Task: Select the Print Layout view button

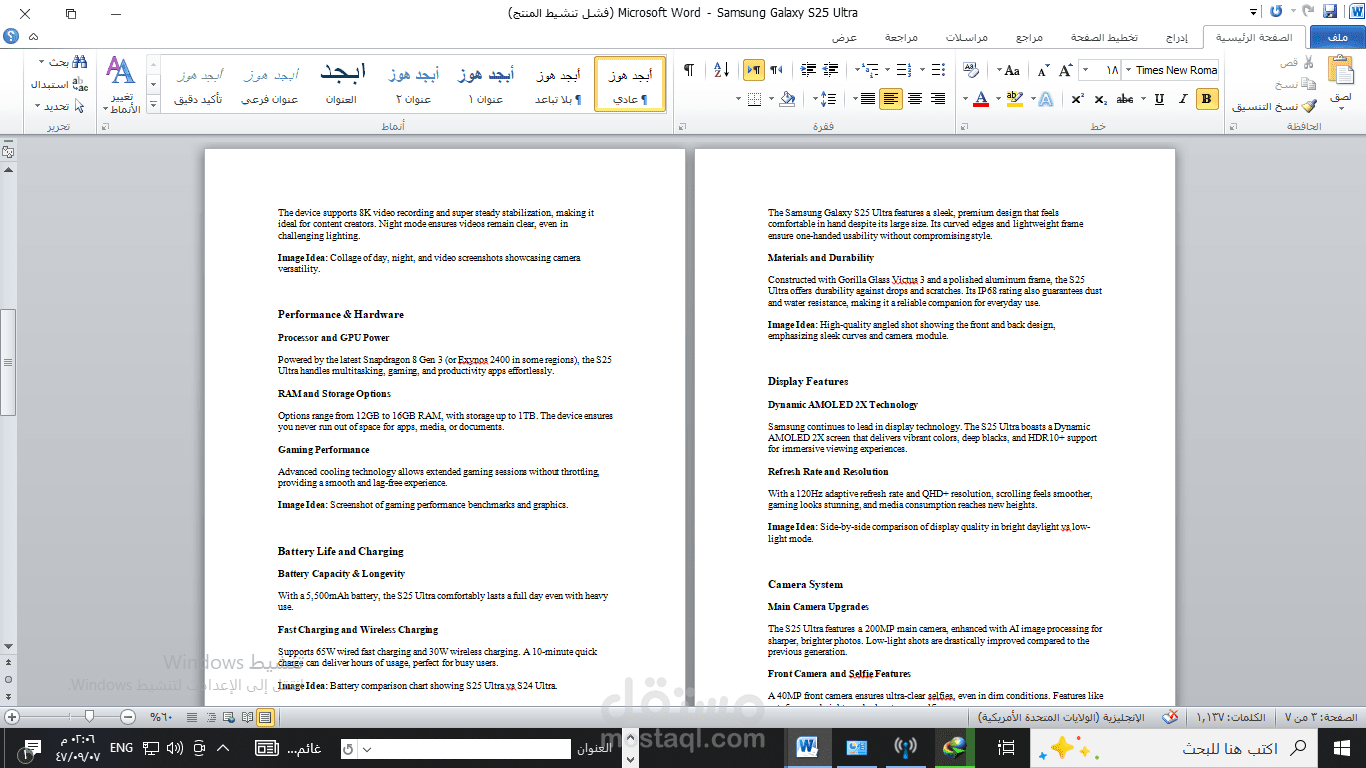Action: [x=265, y=717]
